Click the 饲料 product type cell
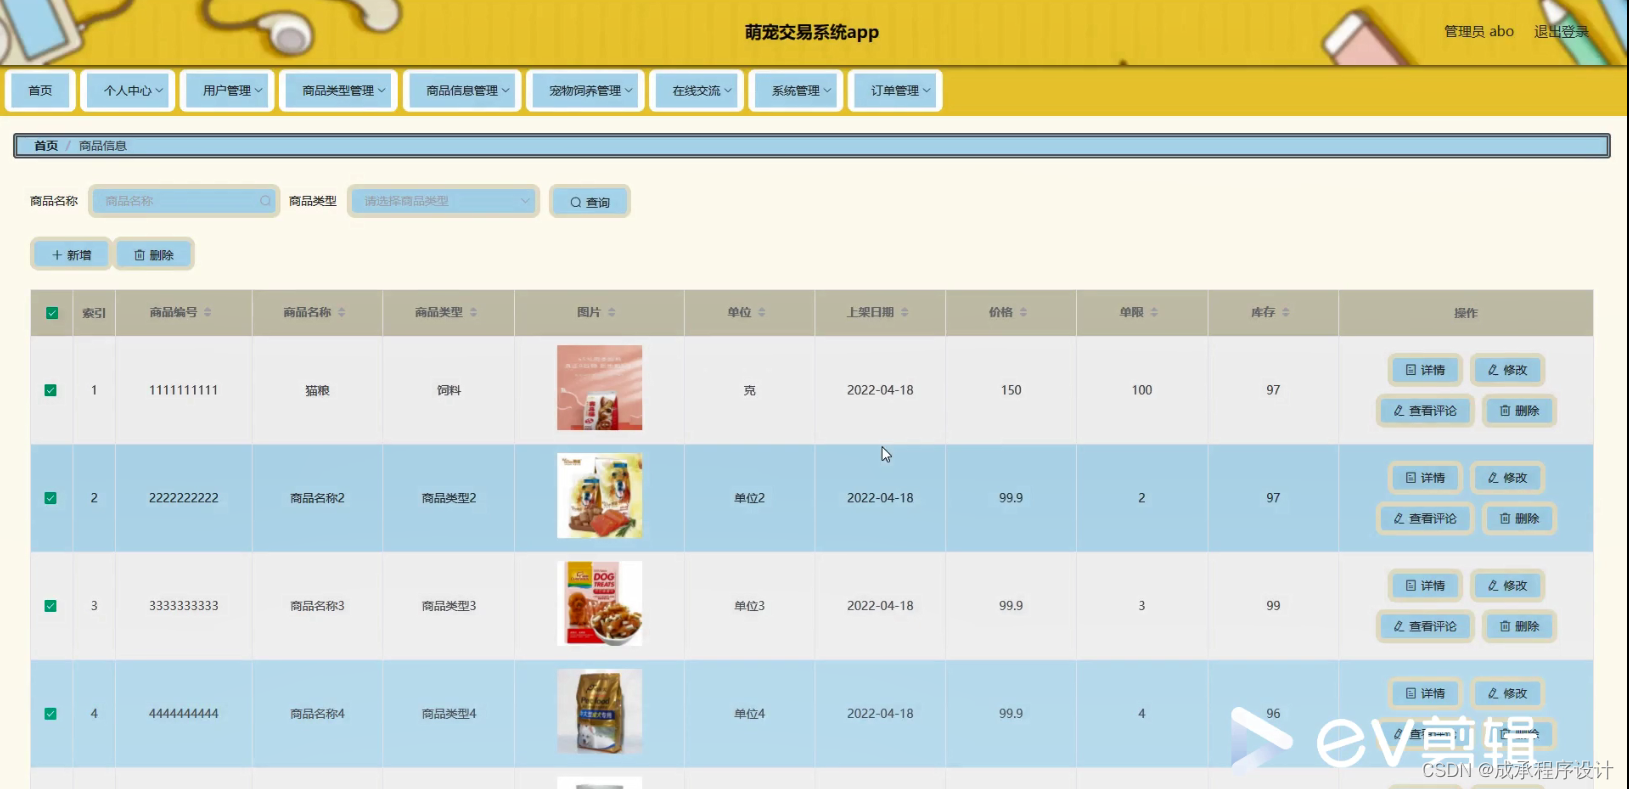 pos(449,390)
